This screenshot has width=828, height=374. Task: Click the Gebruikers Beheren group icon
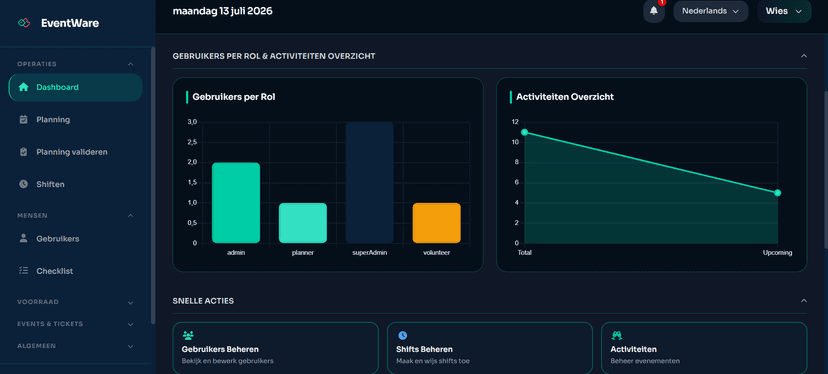point(188,335)
